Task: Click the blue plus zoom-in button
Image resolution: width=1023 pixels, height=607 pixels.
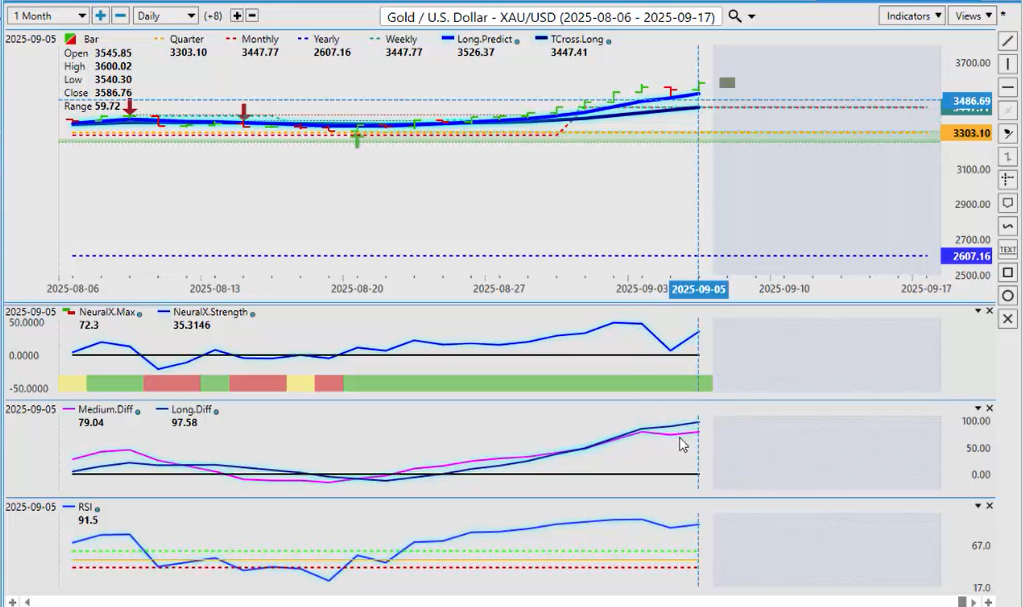Action: tap(101, 16)
